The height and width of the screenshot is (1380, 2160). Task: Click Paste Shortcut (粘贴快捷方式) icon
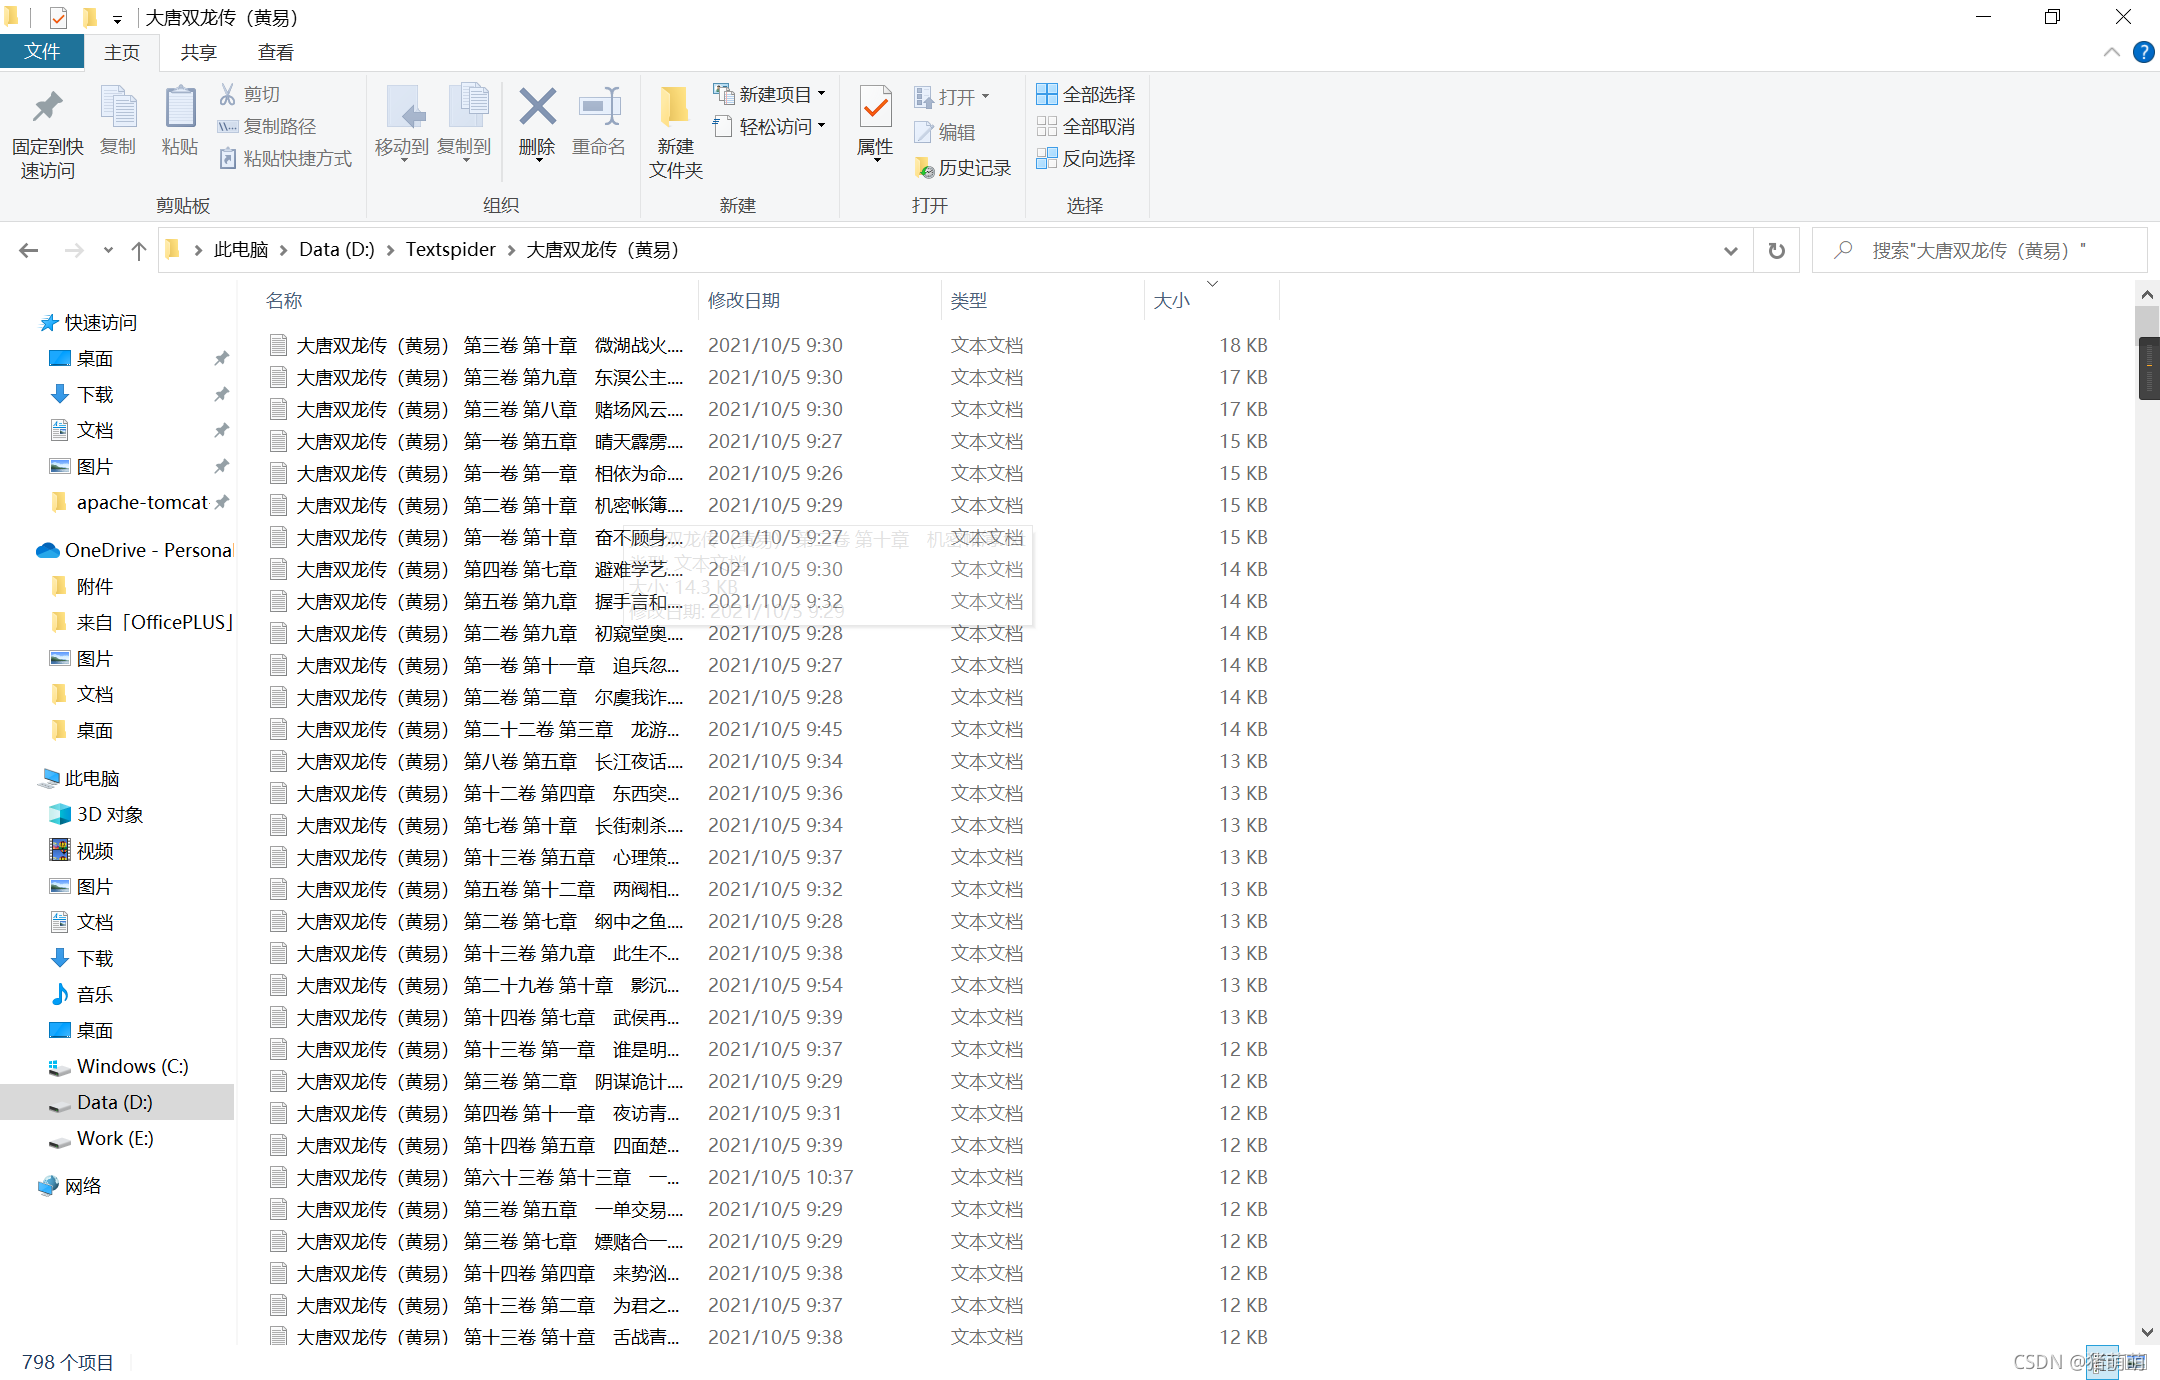(x=228, y=158)
